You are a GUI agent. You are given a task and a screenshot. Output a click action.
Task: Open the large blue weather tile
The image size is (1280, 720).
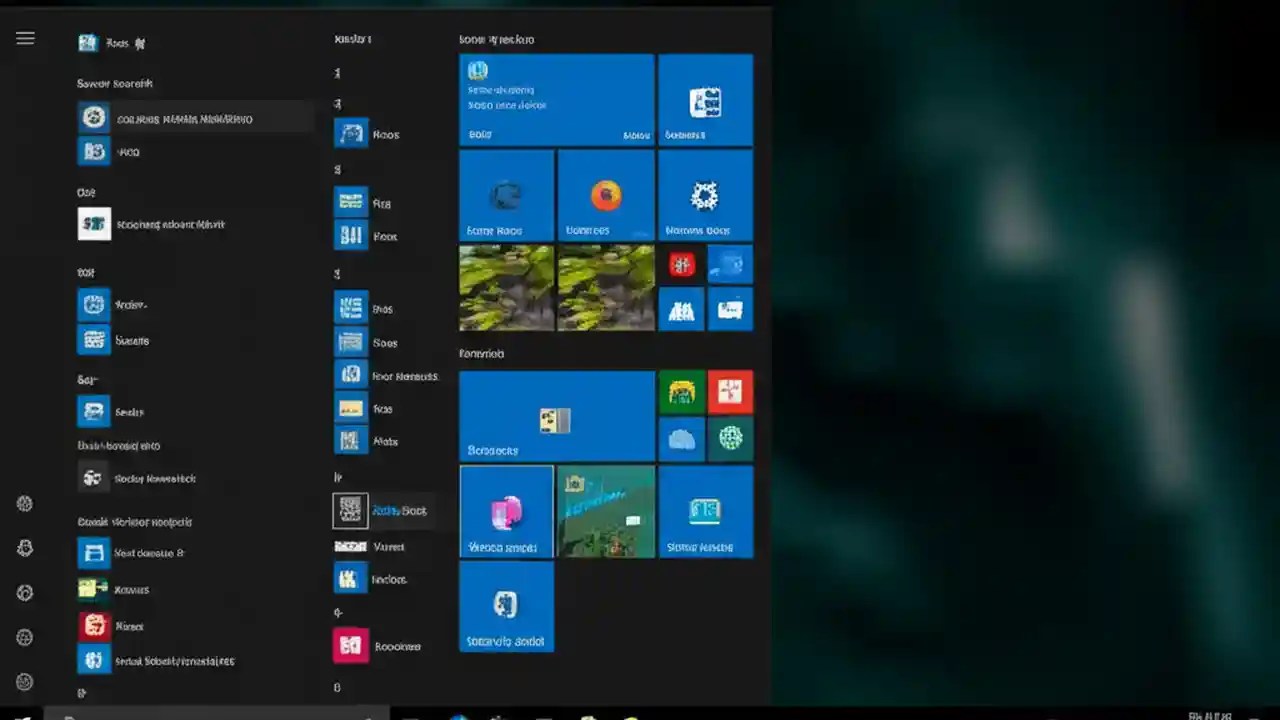pyautogui.click(x=556, y=98)
